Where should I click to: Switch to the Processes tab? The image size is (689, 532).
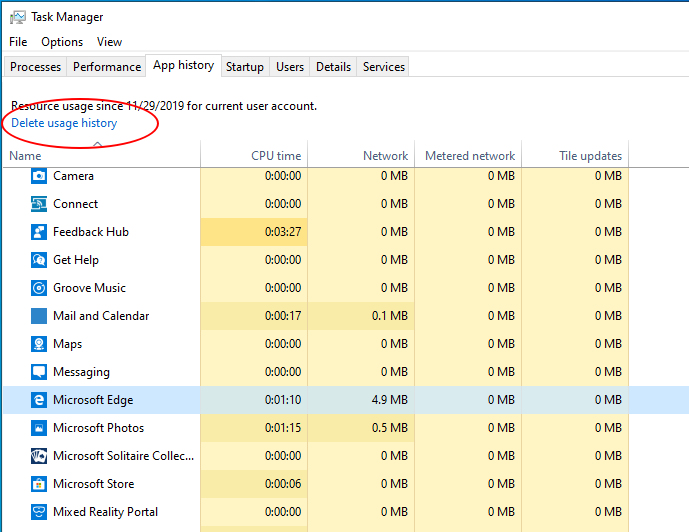(x=36, y=67)
